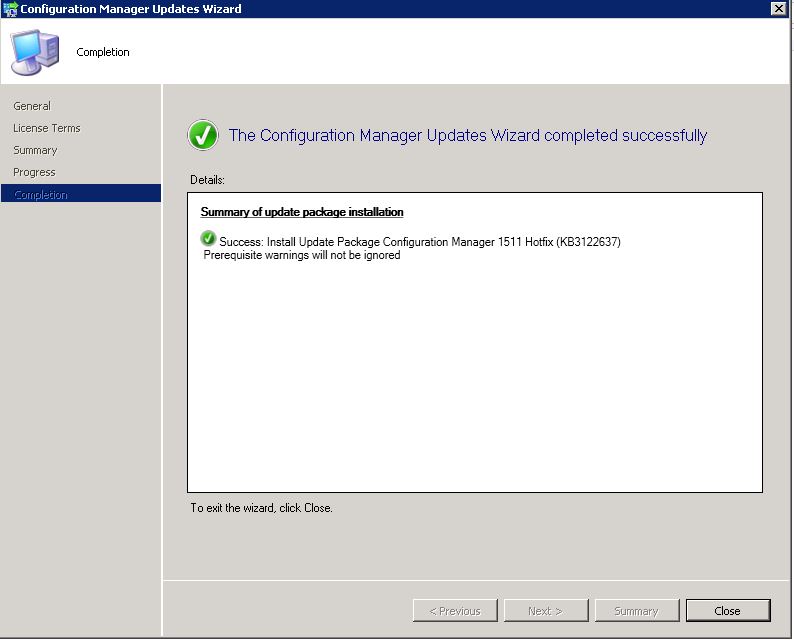Select the General step in the sidebar
The image size is (794, 640).
click(32, 106)
